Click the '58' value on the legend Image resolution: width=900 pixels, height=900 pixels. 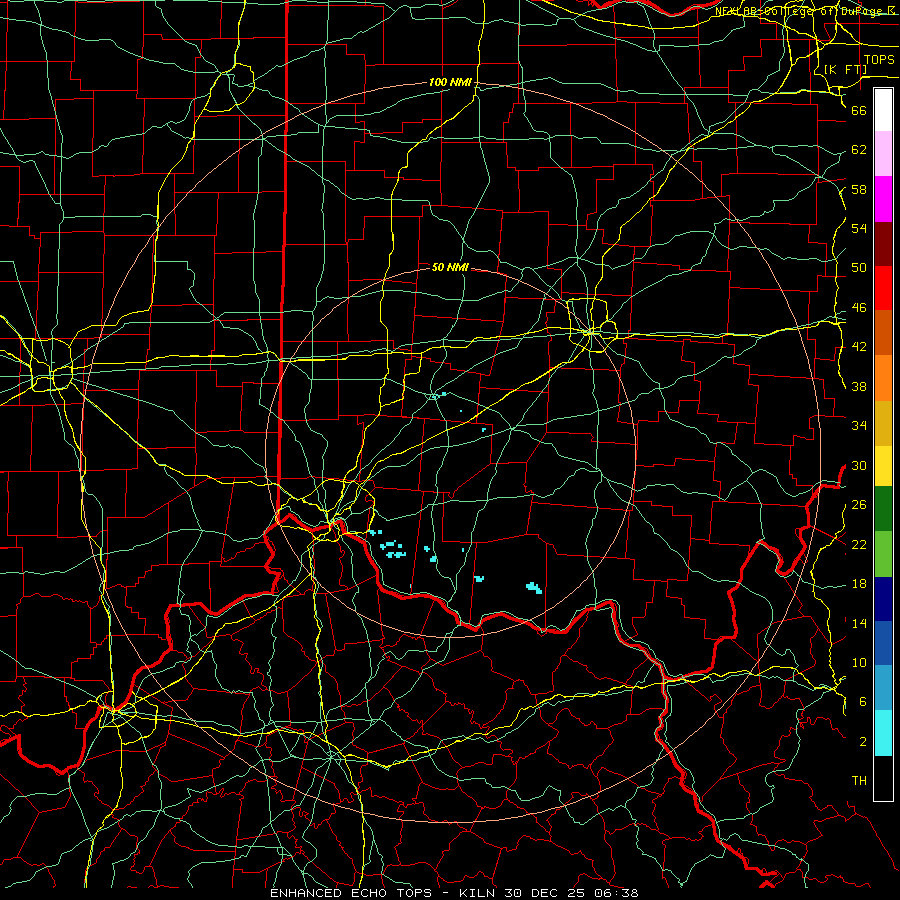click(859, 189)
